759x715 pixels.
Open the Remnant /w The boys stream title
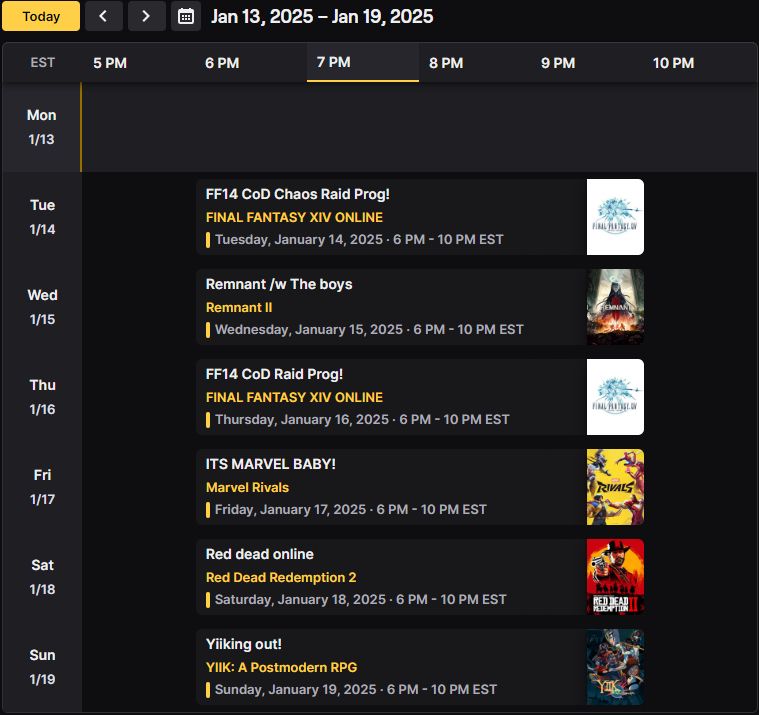point(279,284)
